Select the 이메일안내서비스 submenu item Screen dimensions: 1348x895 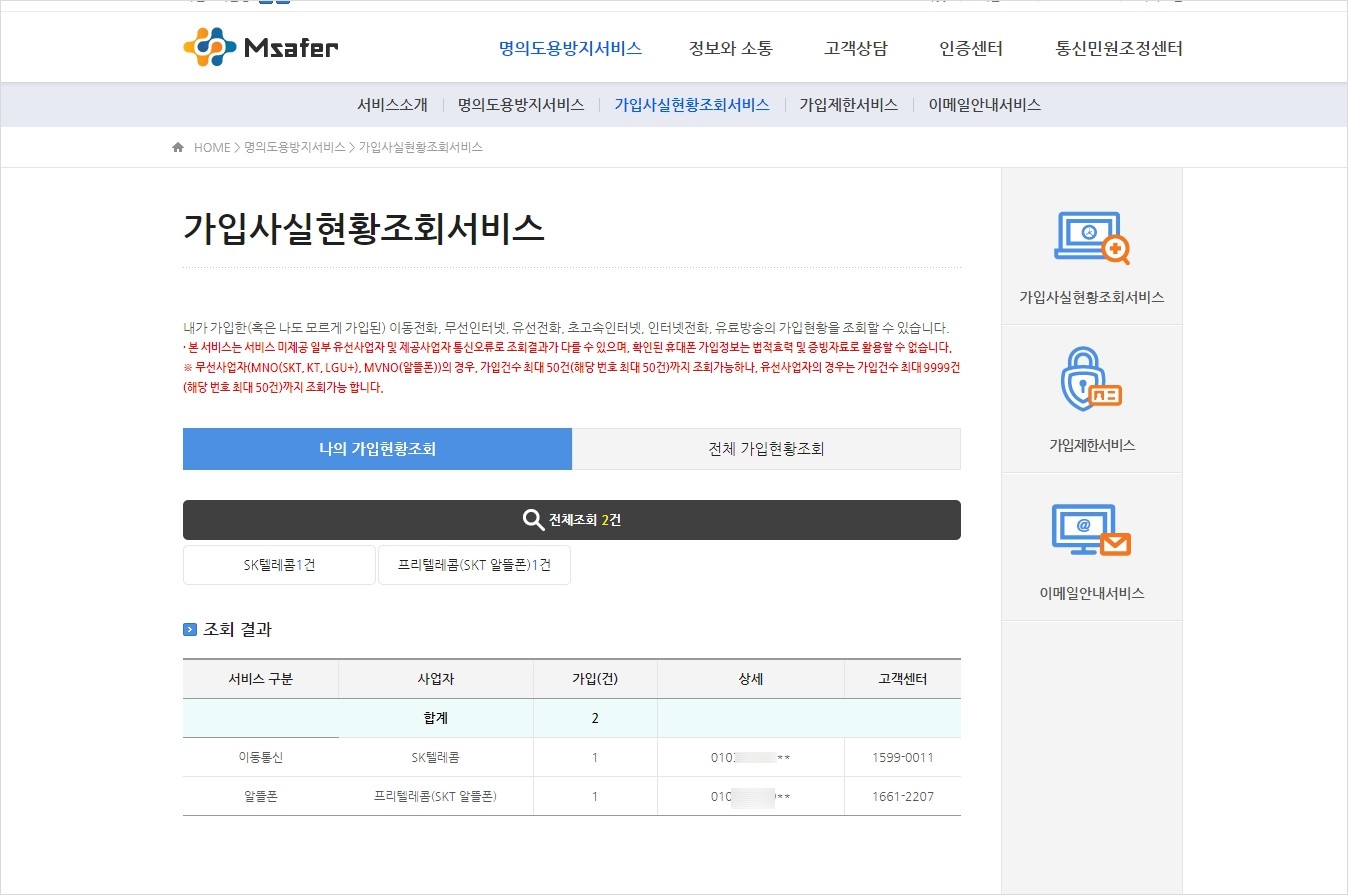[x=984, y=104]
